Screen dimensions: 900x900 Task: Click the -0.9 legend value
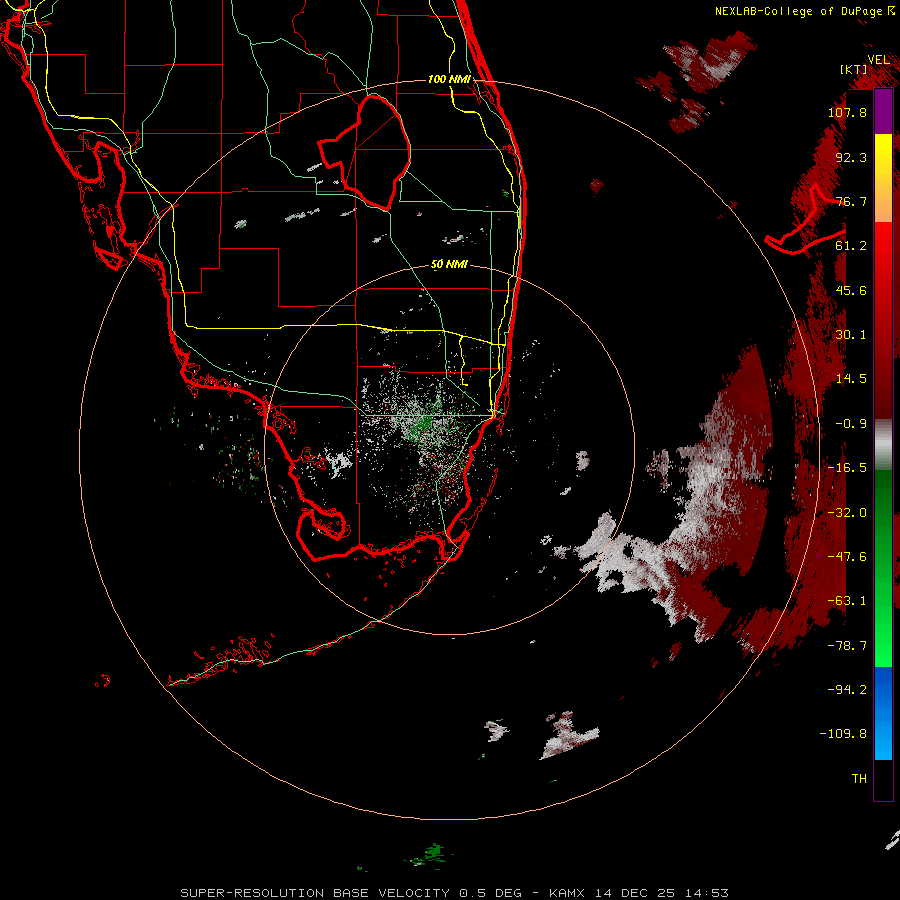tap(851, 424)
